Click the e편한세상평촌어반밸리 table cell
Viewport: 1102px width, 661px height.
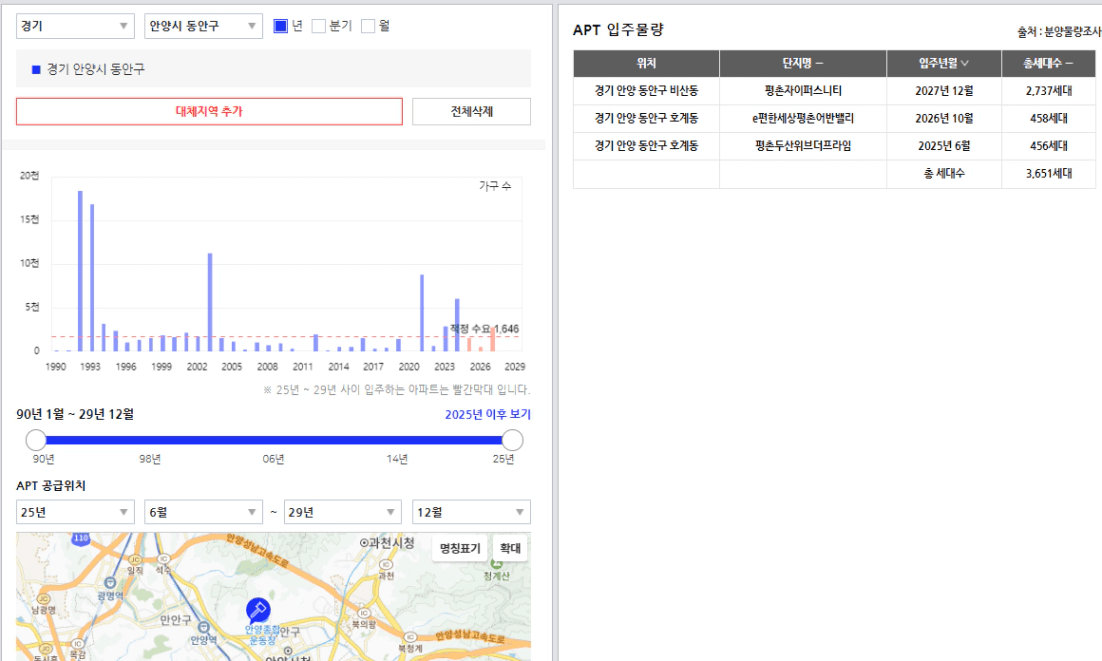pyautogui.click(x=803, y=118)
